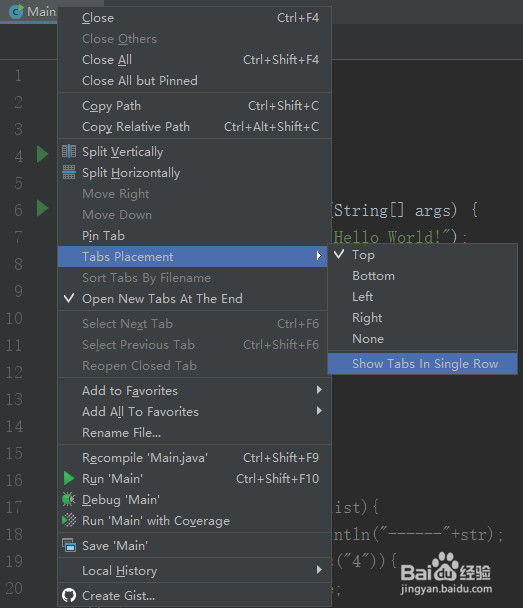The image size is (523, 608).
Task: Click the gutter run arrow on line 4
Action: [42, 154]
